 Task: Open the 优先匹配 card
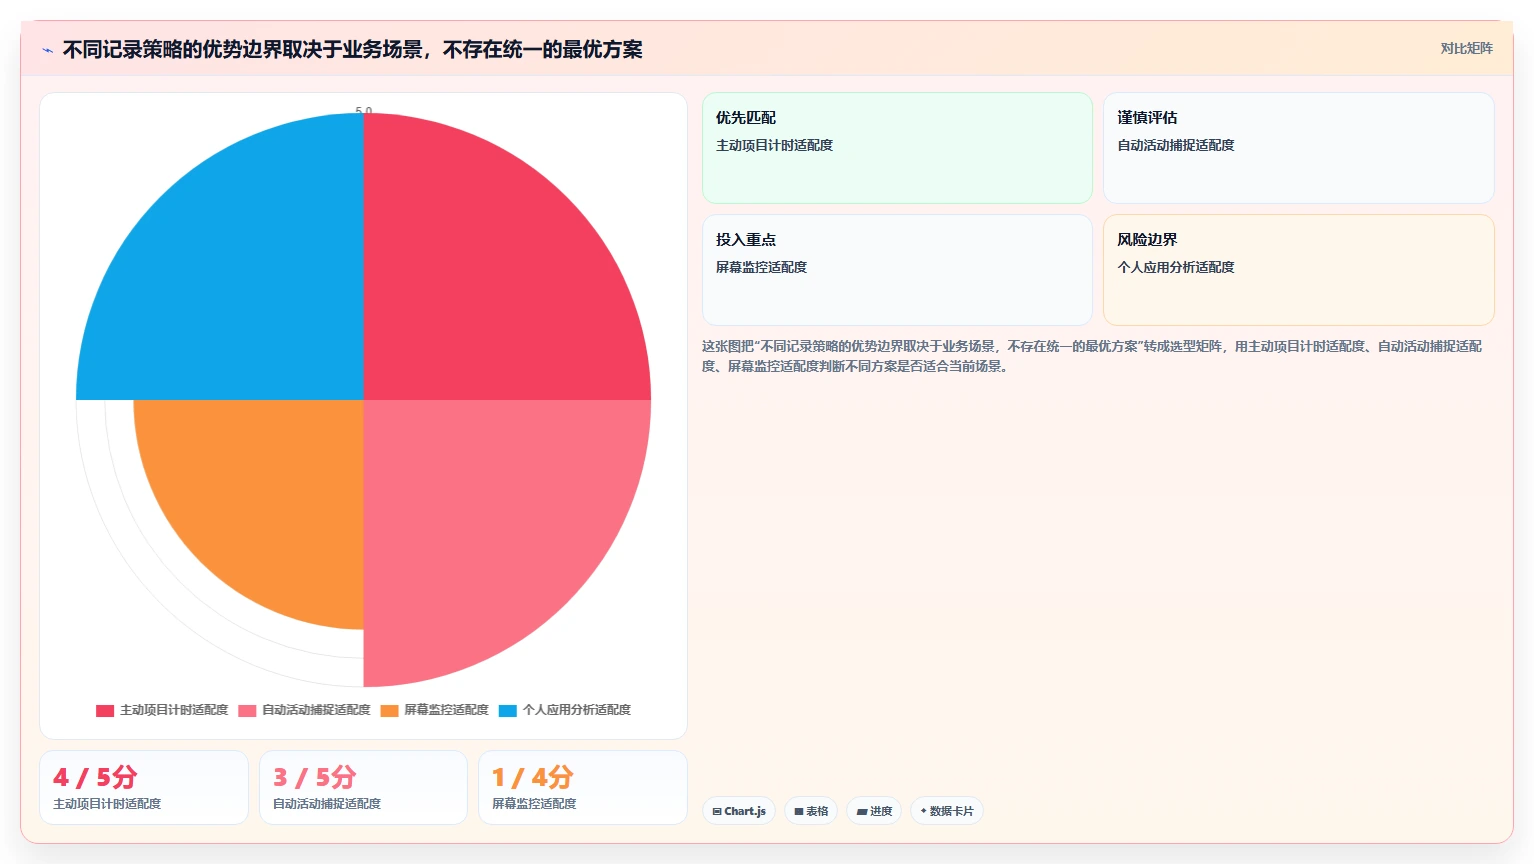(x=897, y=148)
